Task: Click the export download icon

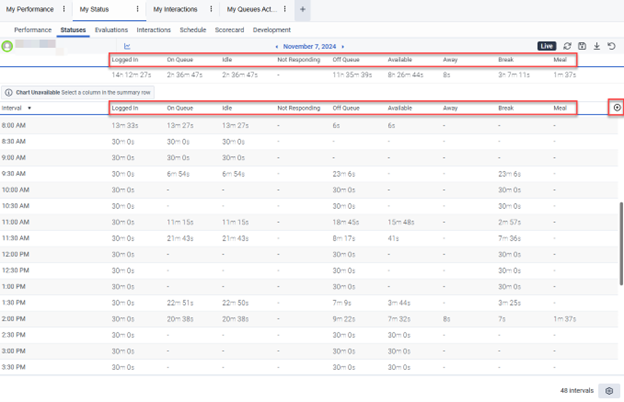Action: (x=597, y=46)
